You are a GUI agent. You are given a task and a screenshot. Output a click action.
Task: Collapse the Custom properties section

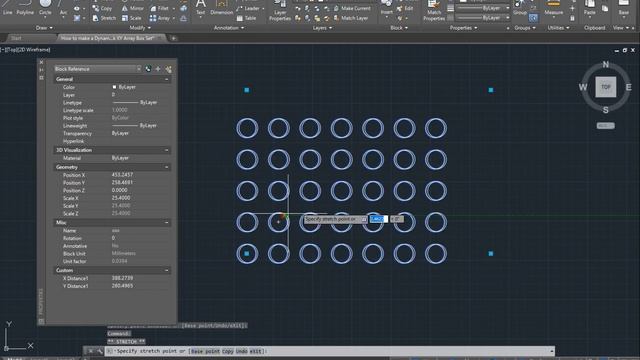click(x=167, y=270)
